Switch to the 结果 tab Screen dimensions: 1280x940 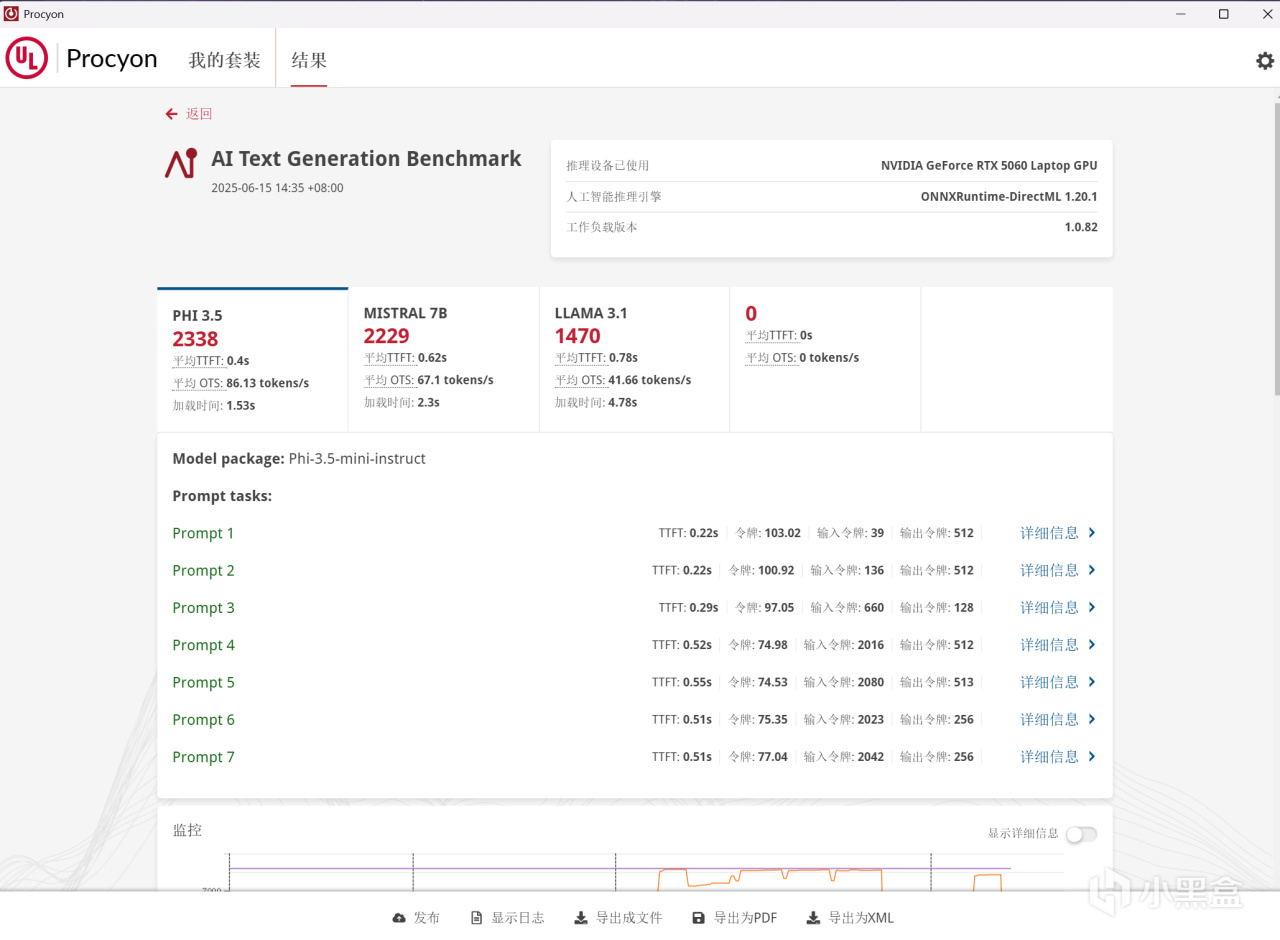point(309,60)
